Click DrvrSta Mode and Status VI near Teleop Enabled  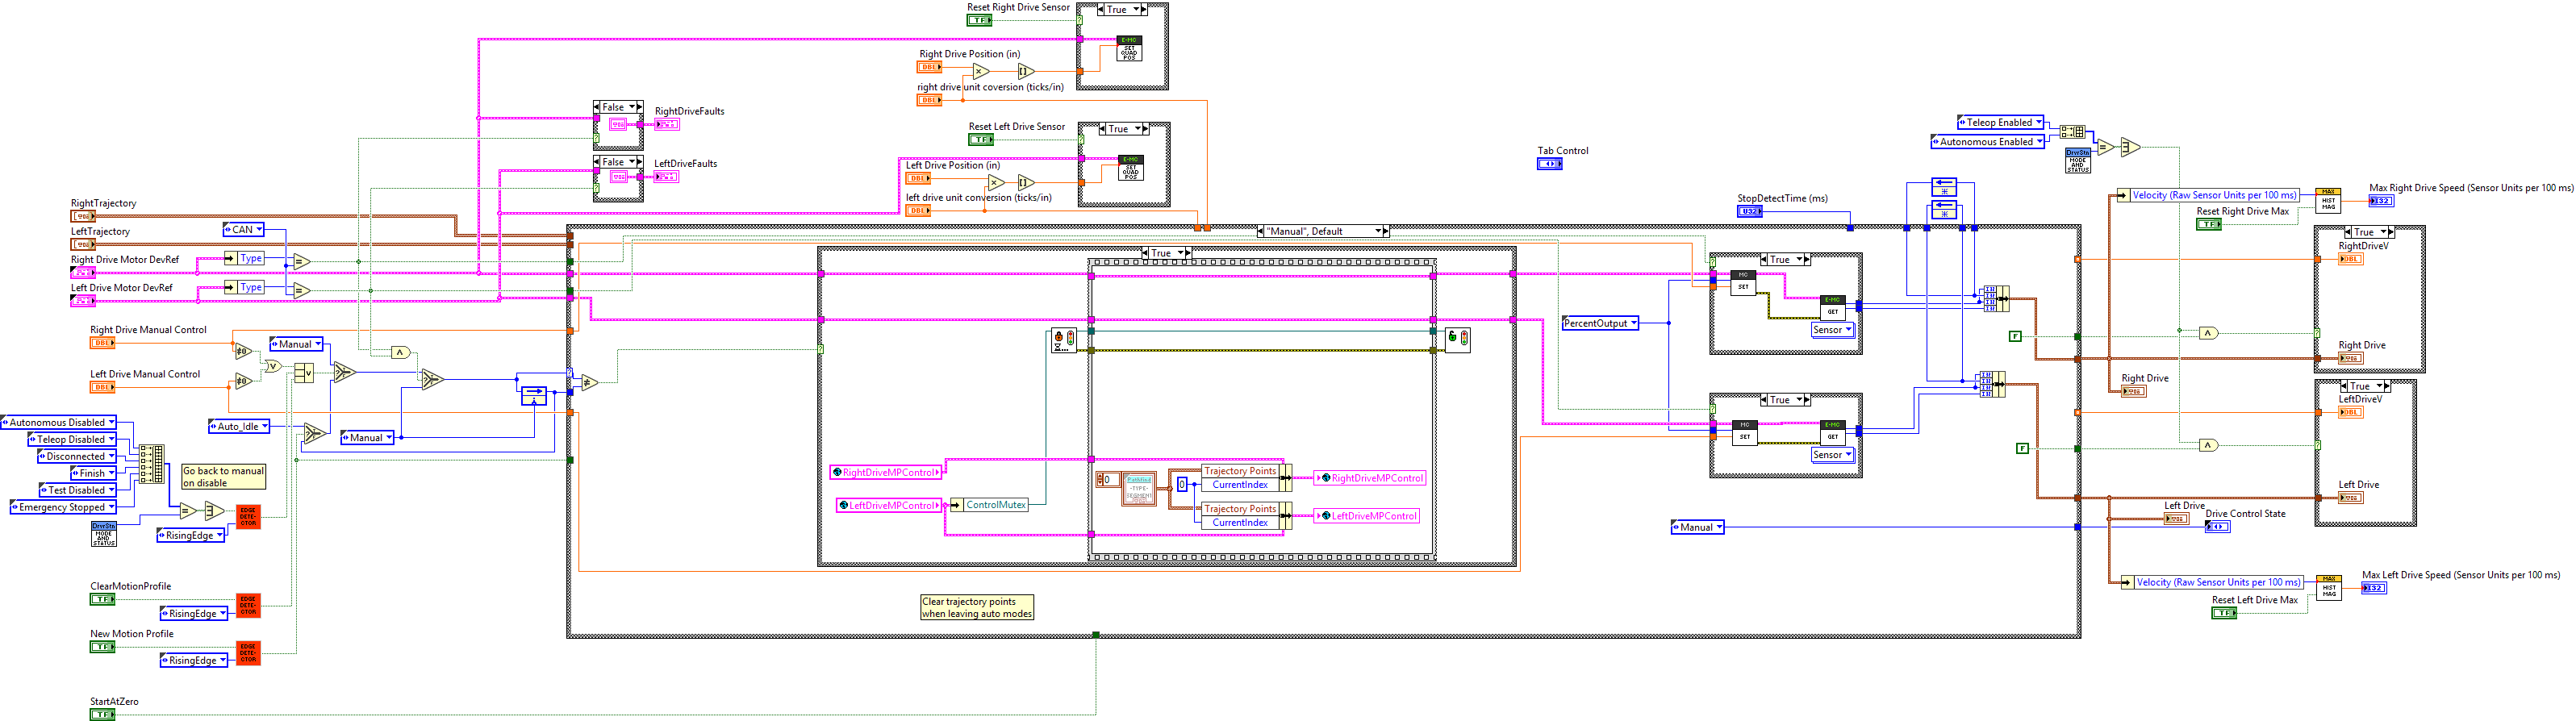(2078, 161)
